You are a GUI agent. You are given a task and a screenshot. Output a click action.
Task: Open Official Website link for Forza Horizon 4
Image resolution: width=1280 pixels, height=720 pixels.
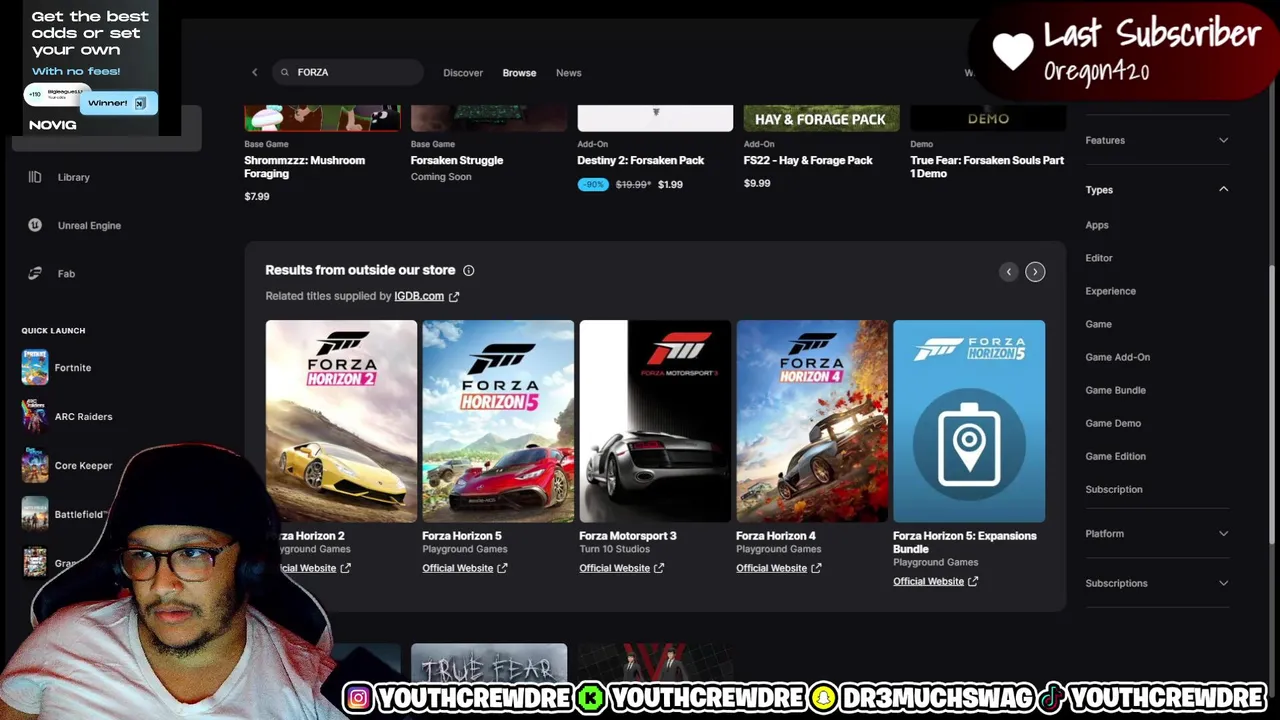(x=771, y=568)
